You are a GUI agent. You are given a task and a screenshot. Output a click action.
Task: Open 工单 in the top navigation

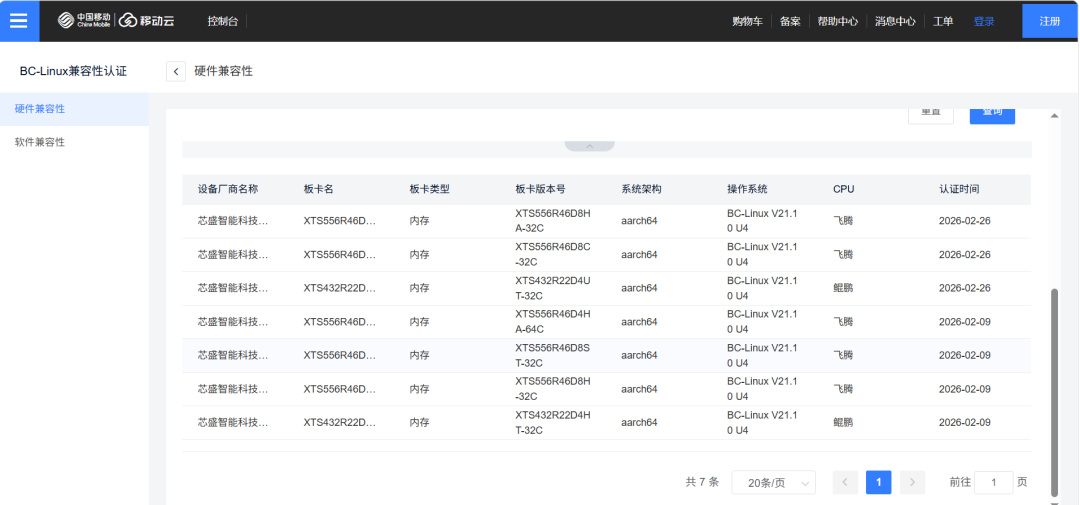(943, 21)
